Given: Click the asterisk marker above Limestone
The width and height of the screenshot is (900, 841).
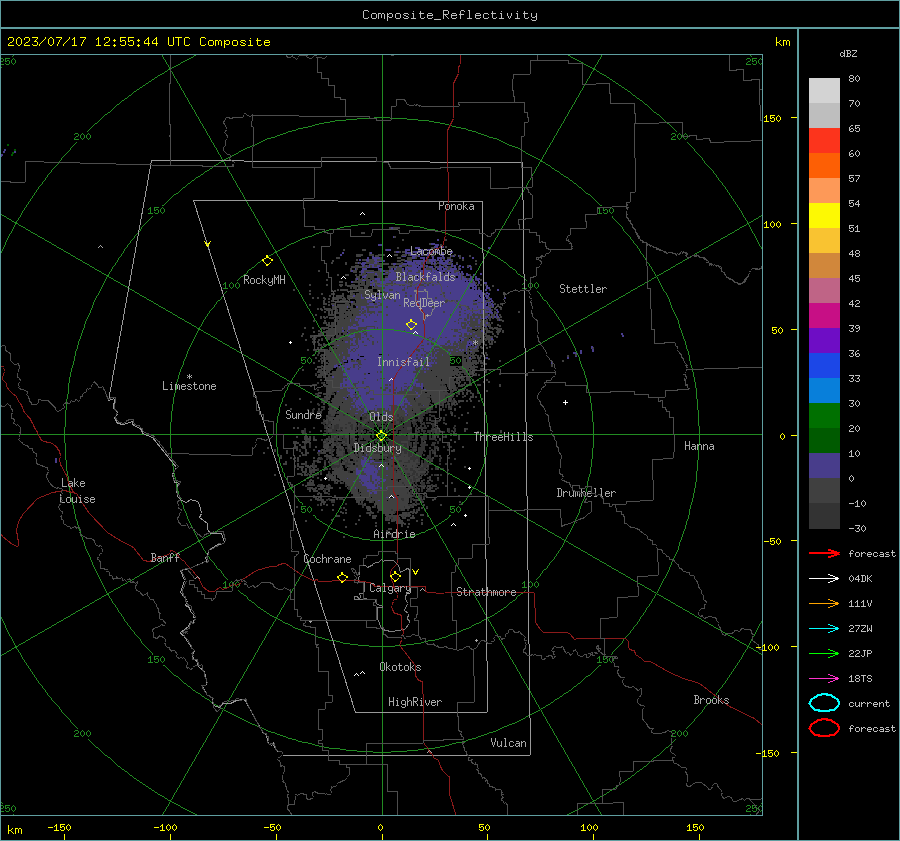Looking at the screenshot, I should click(x=189, y=377).
